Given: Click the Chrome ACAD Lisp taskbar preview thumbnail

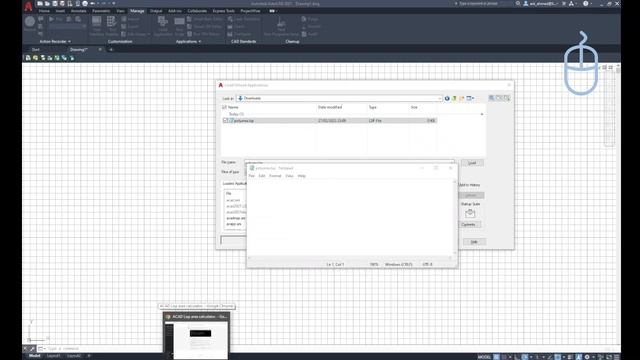Looking at the screenshot, I should pyautogui.click(x=196, y=336).
